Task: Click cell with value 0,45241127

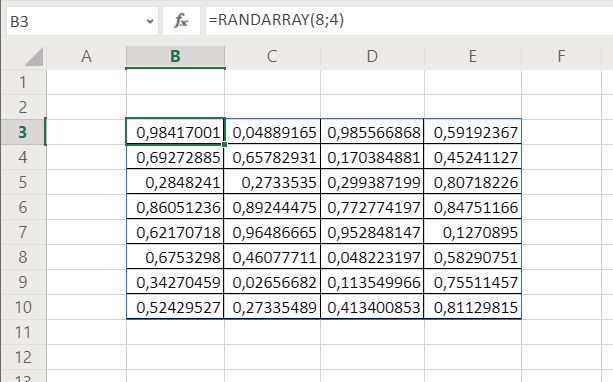Action: pos(473,157)
